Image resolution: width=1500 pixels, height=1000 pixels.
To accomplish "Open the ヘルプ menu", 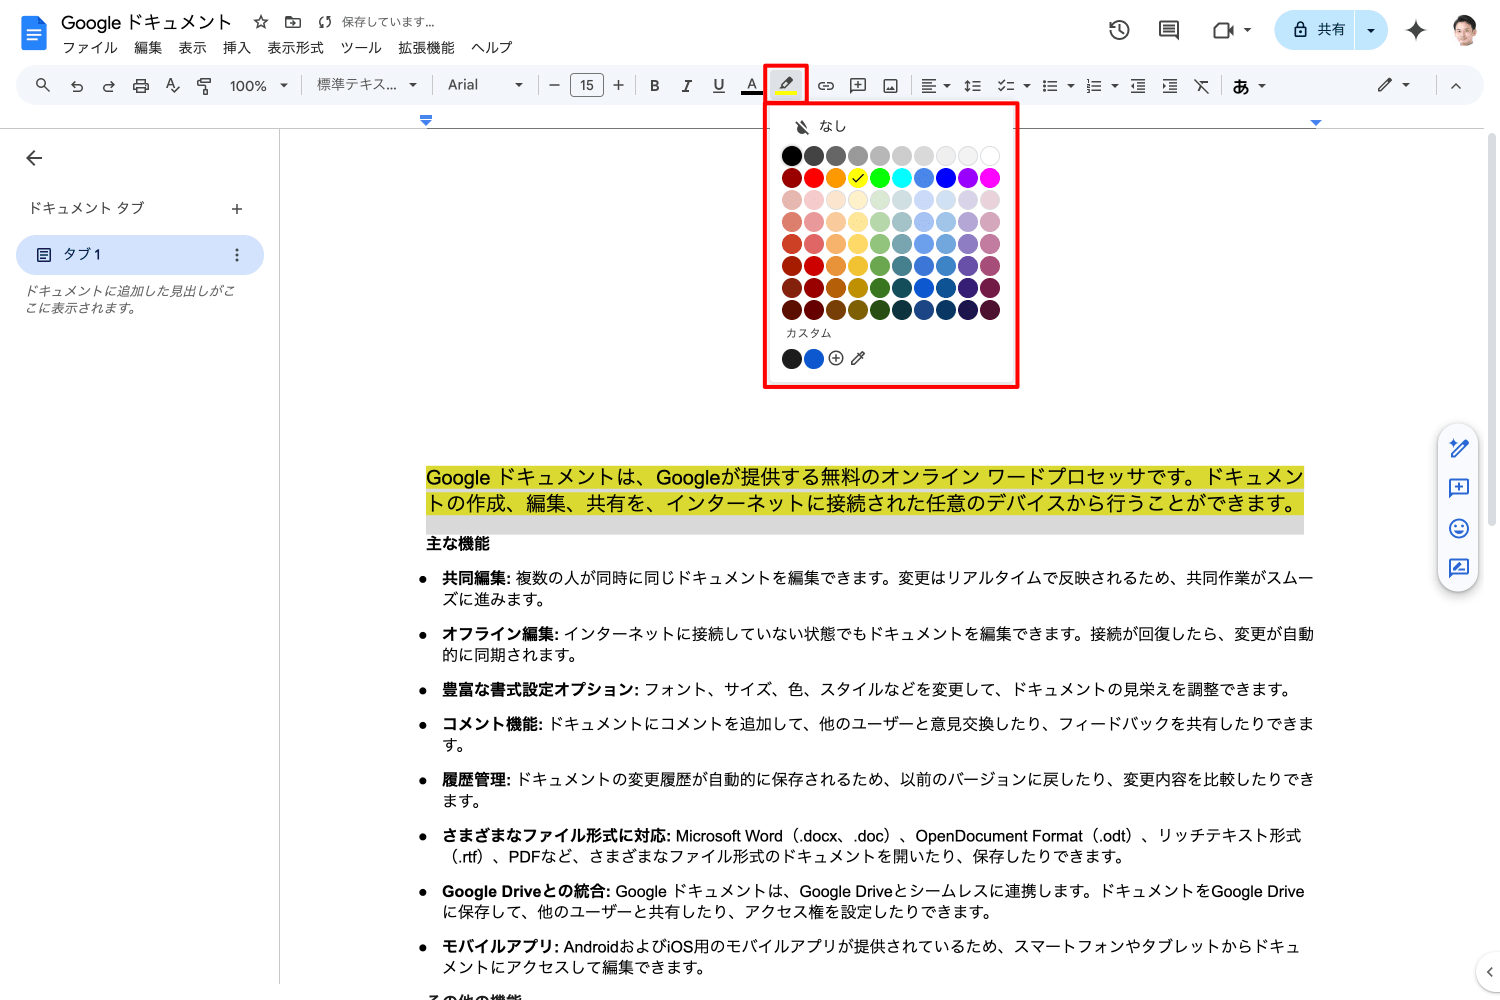I will point(492,48).
